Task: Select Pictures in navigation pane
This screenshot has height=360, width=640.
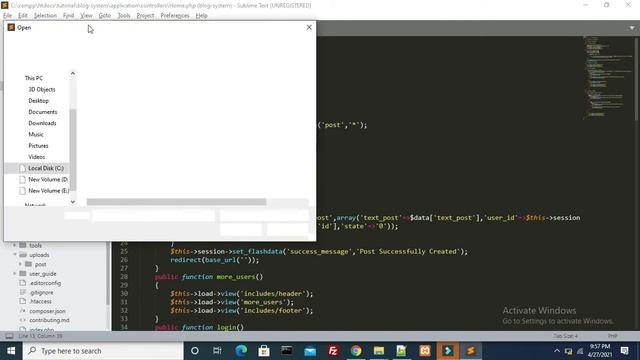Action: click(38, 146)
